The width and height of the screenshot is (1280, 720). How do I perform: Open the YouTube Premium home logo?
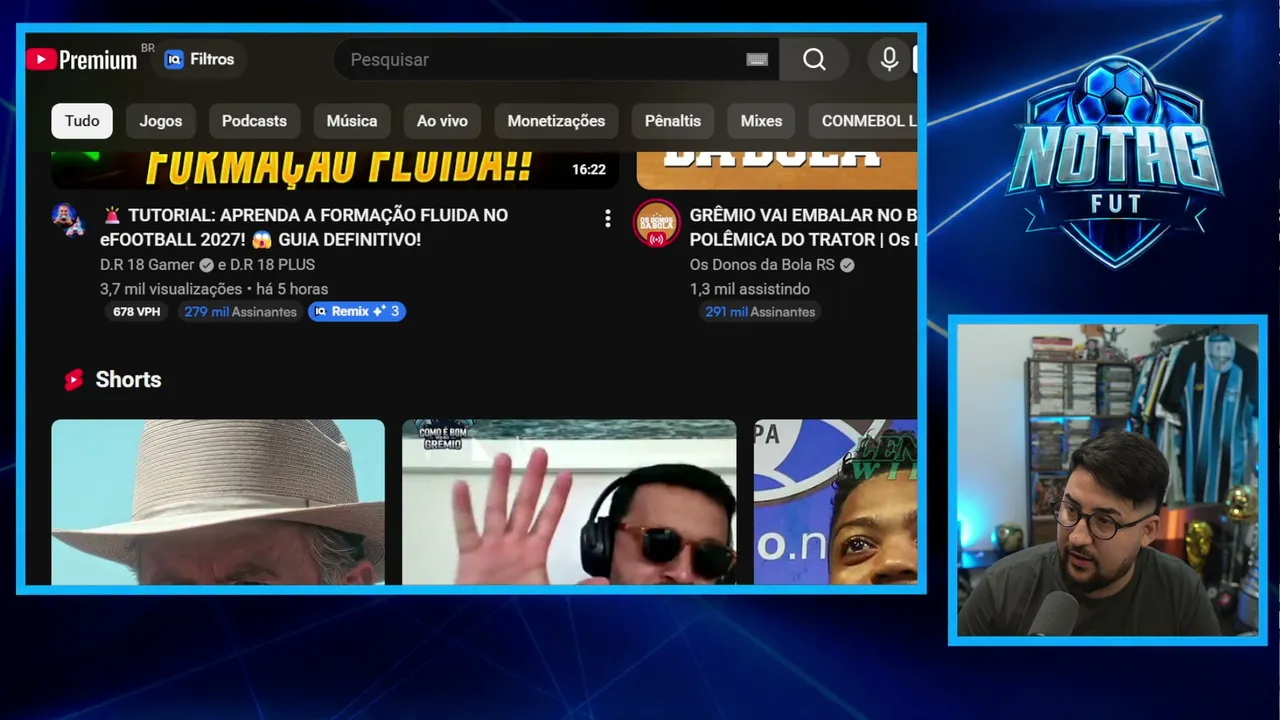[82, 60]
